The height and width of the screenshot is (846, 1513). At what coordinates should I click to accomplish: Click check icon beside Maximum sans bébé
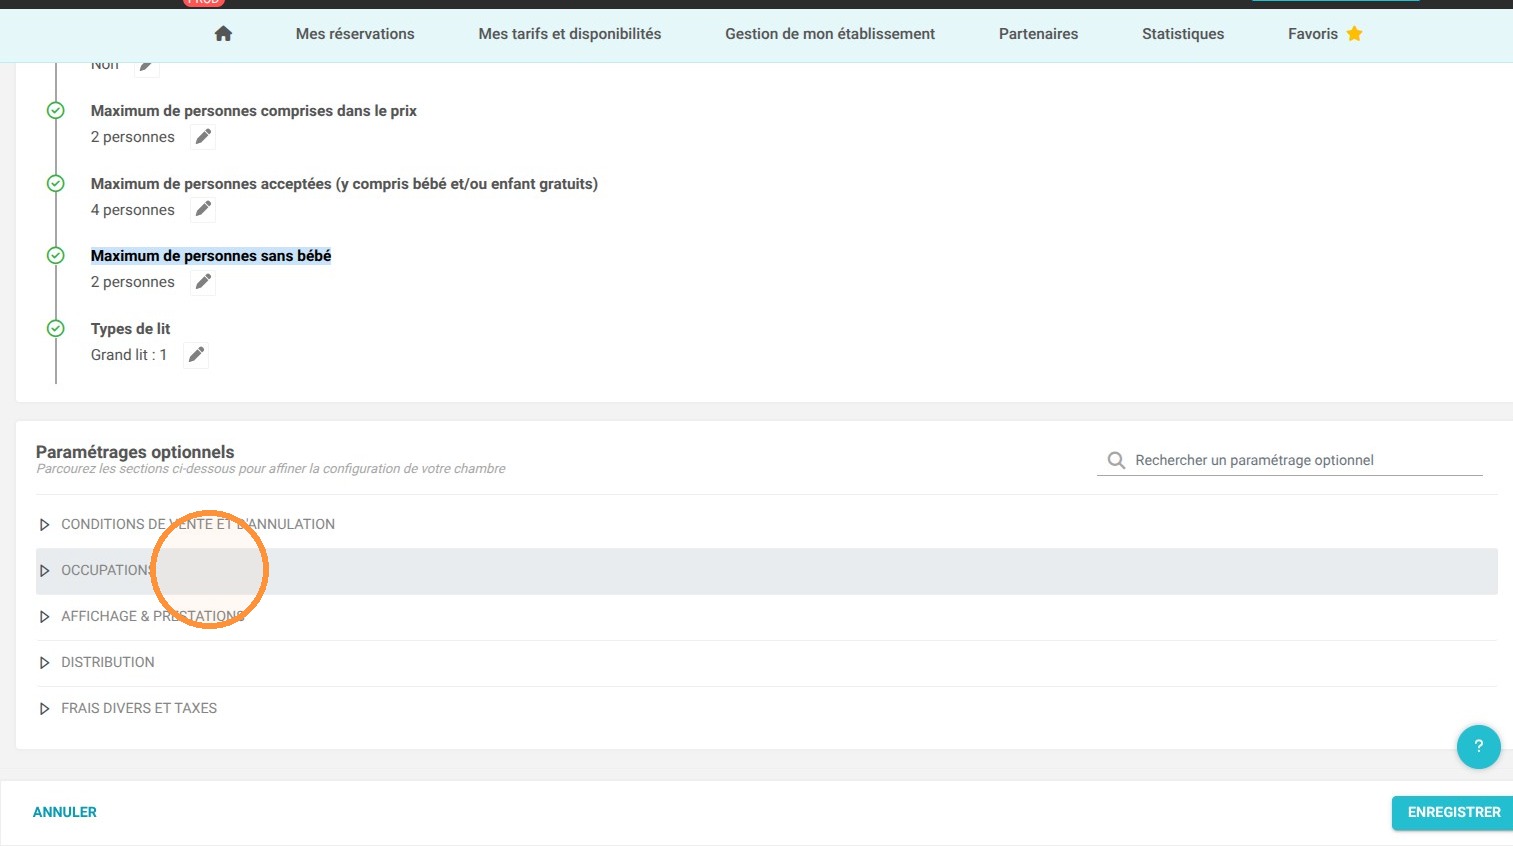tap(56, 255)
